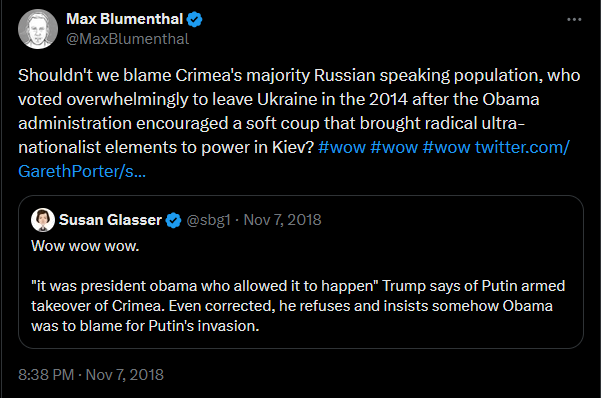601x398 pixels.
Task: Open the three-dot more options menu
Action: pos(574,19)
